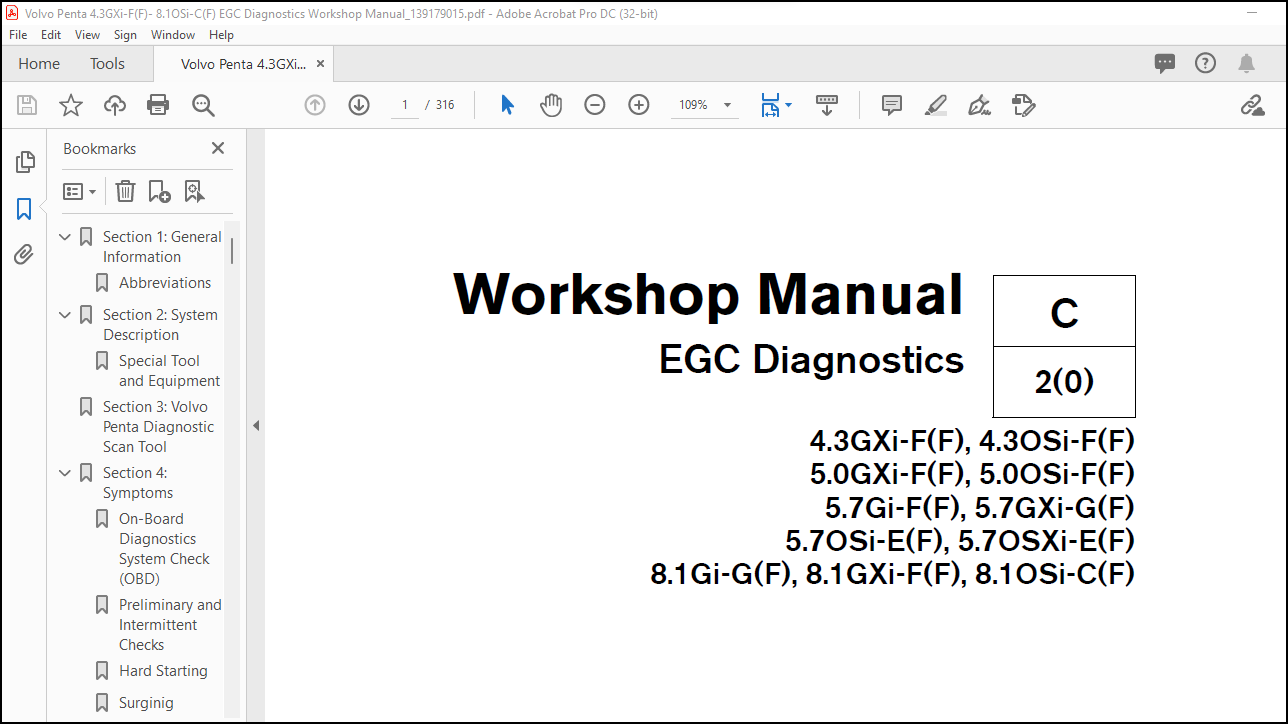Open the File menu
The height and width of the screenshot is (724, 1288).
pos(18,34)
